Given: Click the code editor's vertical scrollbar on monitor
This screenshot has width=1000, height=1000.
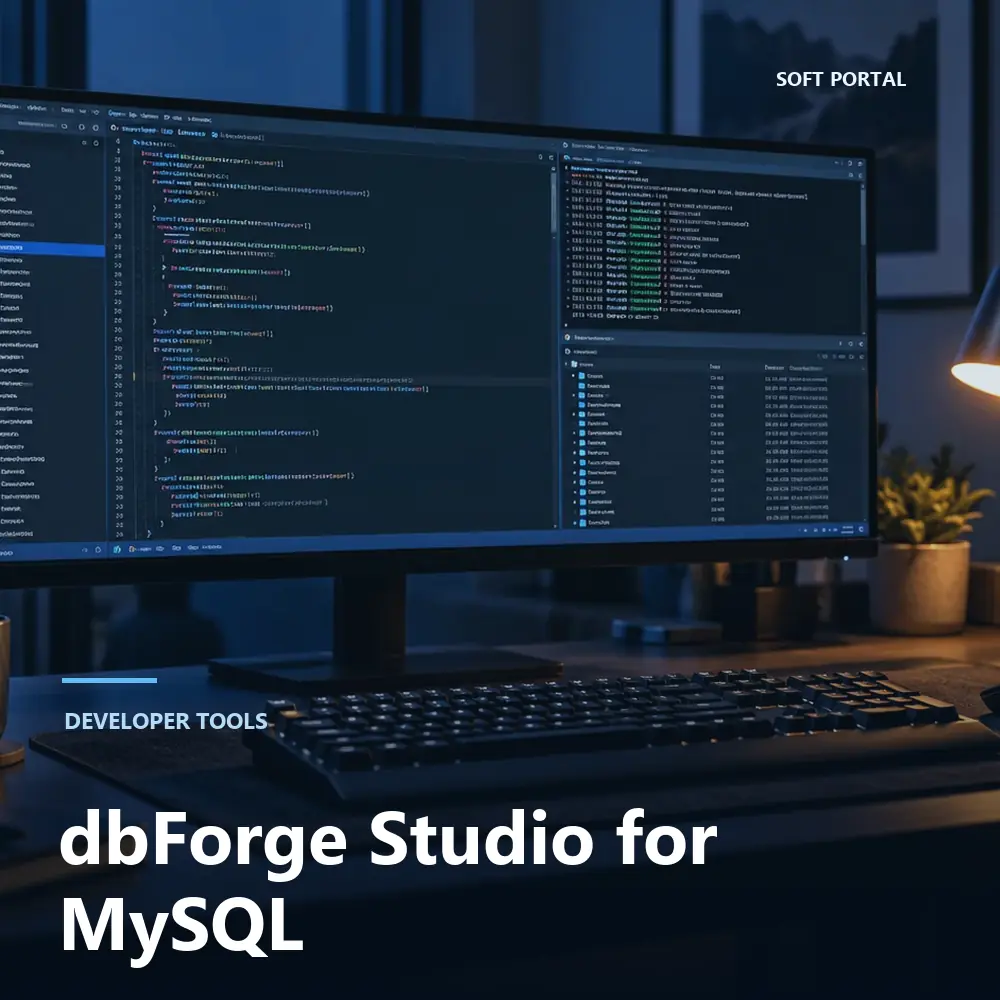Looking at the screenshot, I should point(553,202).
